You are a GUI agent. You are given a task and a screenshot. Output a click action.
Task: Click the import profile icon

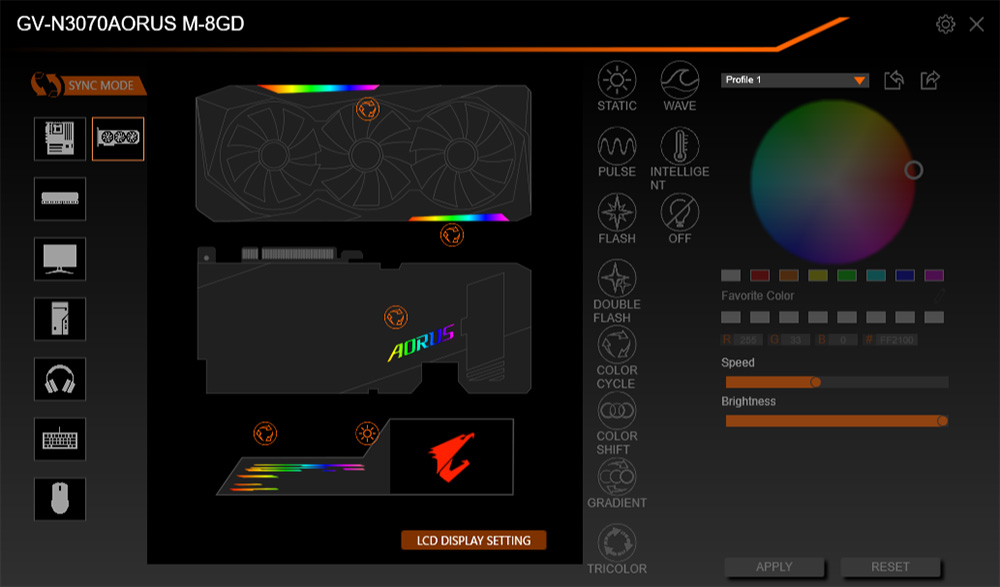(x=894, y=80)
